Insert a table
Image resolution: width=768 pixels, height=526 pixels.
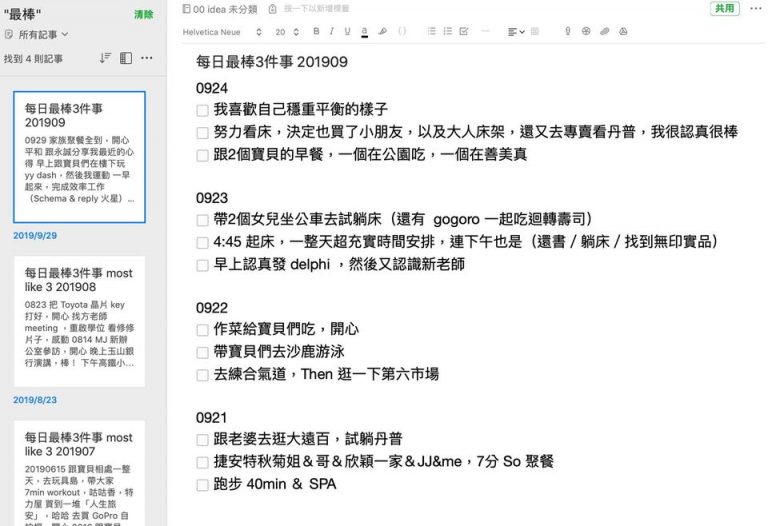535,31
